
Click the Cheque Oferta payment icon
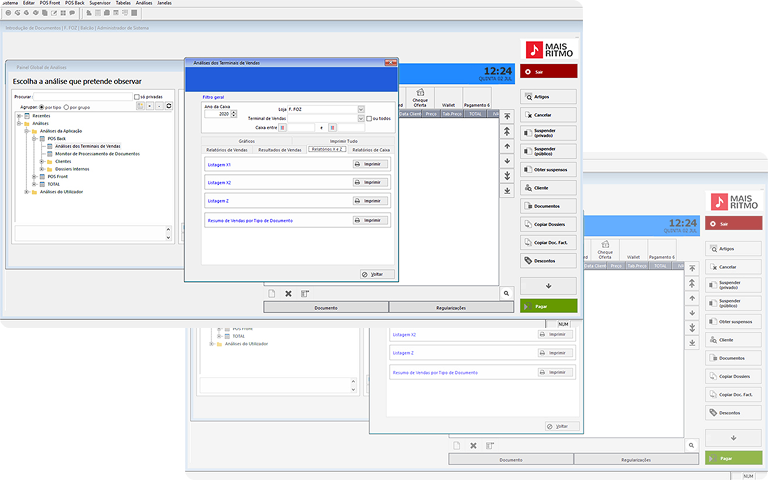[x=420, y=101]
